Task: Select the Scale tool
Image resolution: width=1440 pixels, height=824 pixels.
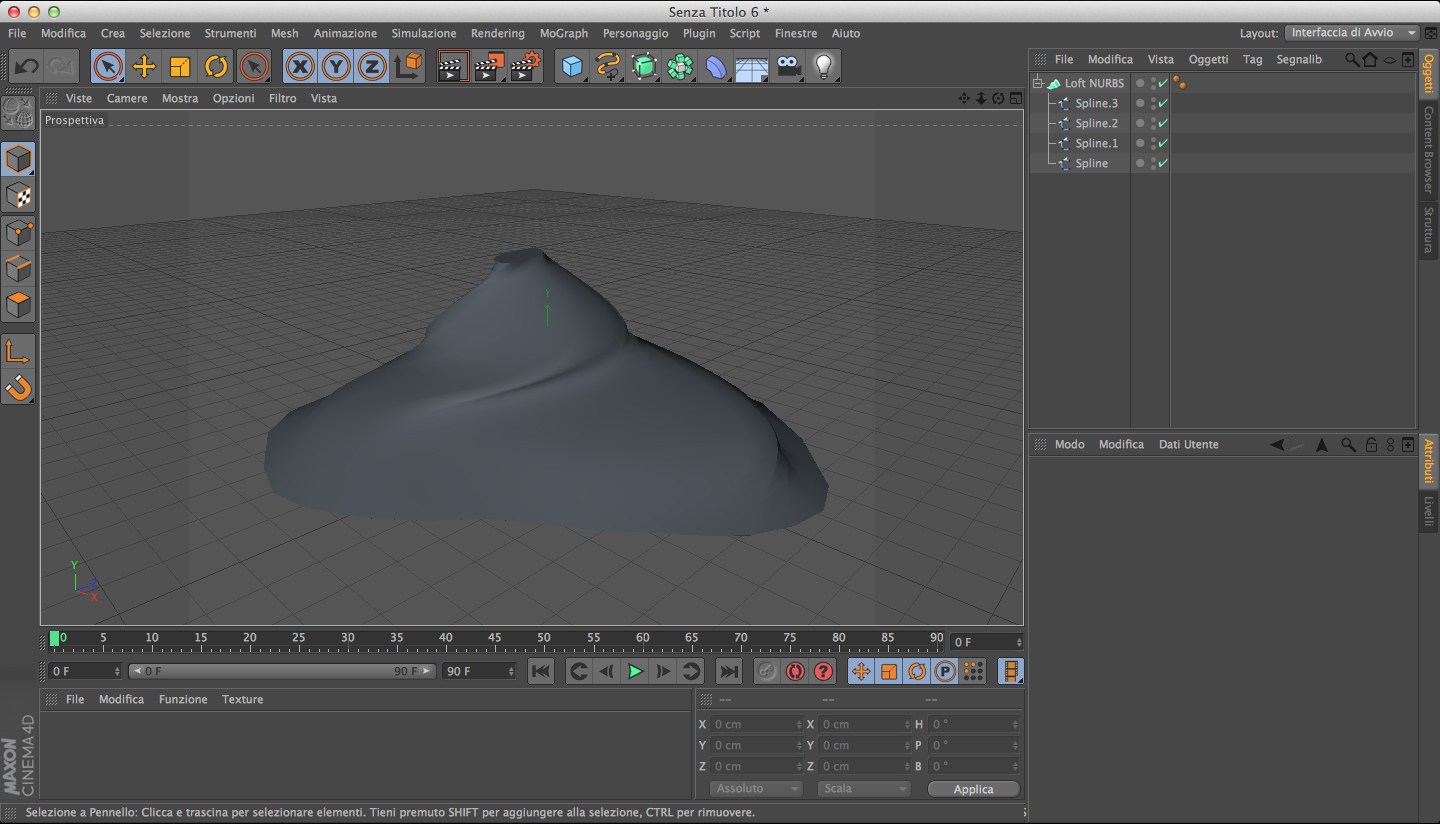Action: click(x=180, y=67)
